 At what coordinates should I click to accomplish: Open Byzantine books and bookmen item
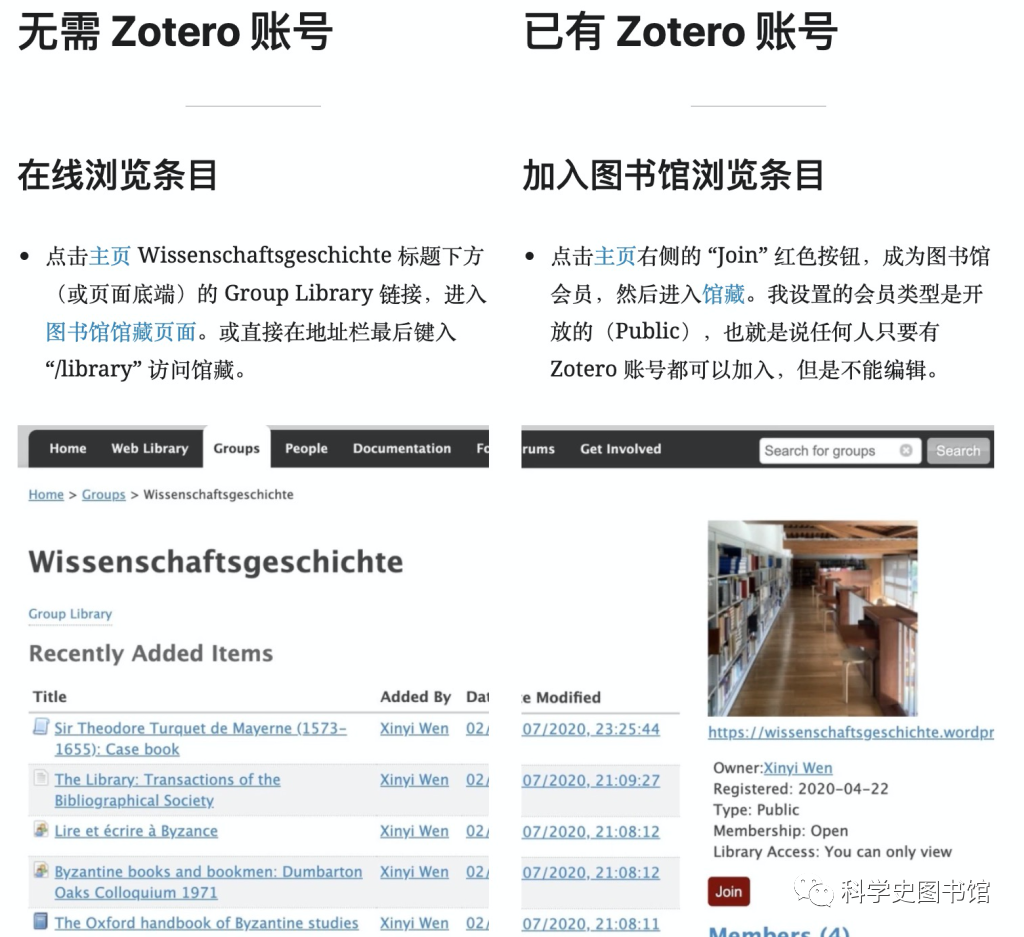point(208,882)
